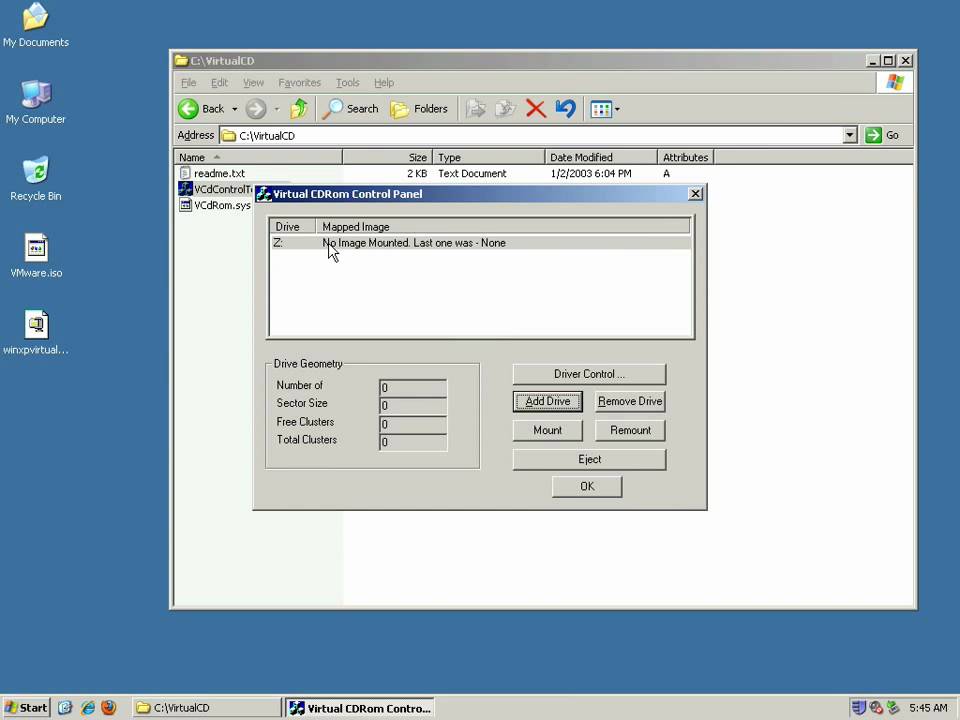This screenshot has height=720, width=960.
Task: Open the Help menu
Action: coord(384,83)
